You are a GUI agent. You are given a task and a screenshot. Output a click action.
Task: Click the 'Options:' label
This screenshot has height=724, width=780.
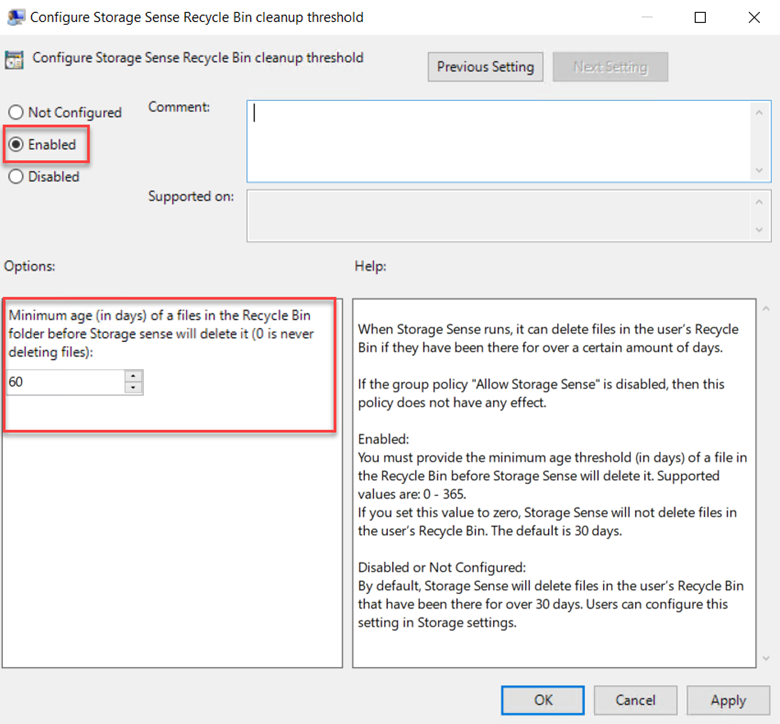30,266
